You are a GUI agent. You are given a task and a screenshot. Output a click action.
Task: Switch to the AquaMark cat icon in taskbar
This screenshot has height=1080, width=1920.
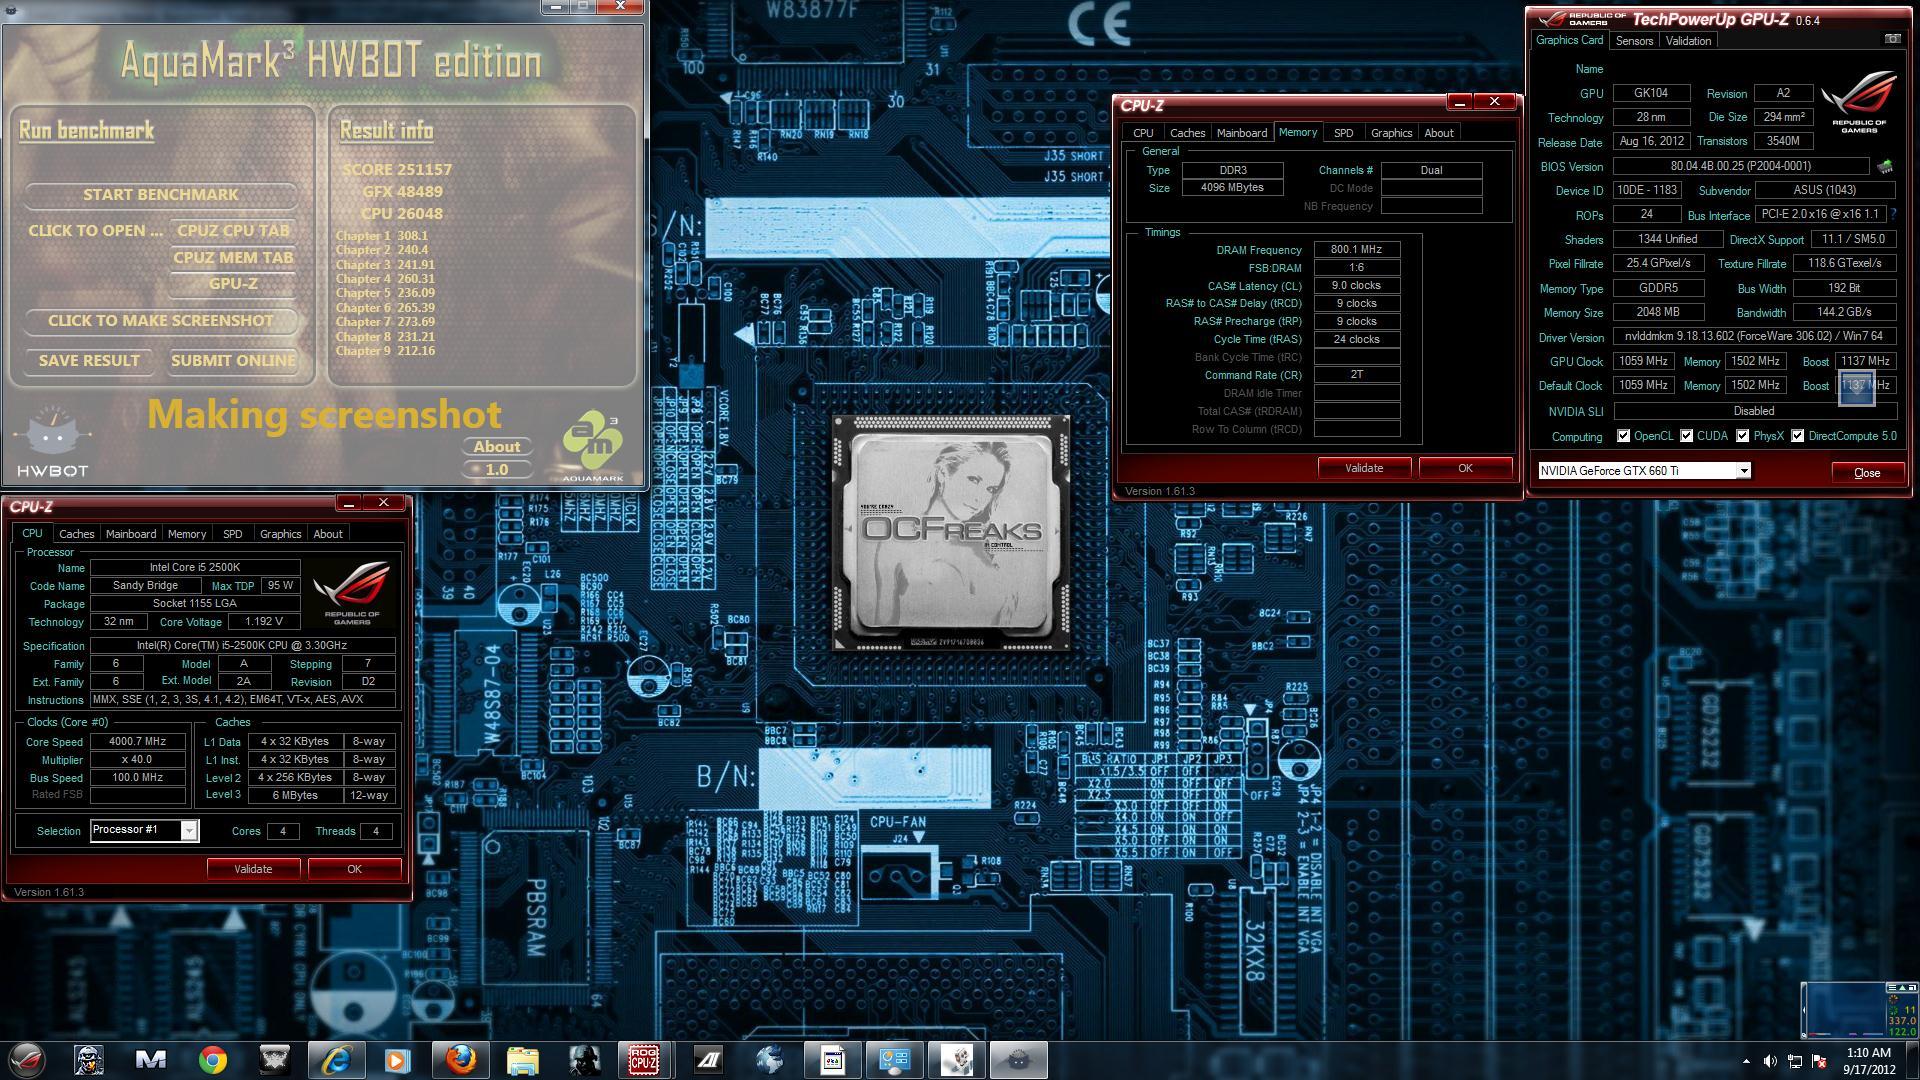pyautogui.click(x=1018, y=1060)
